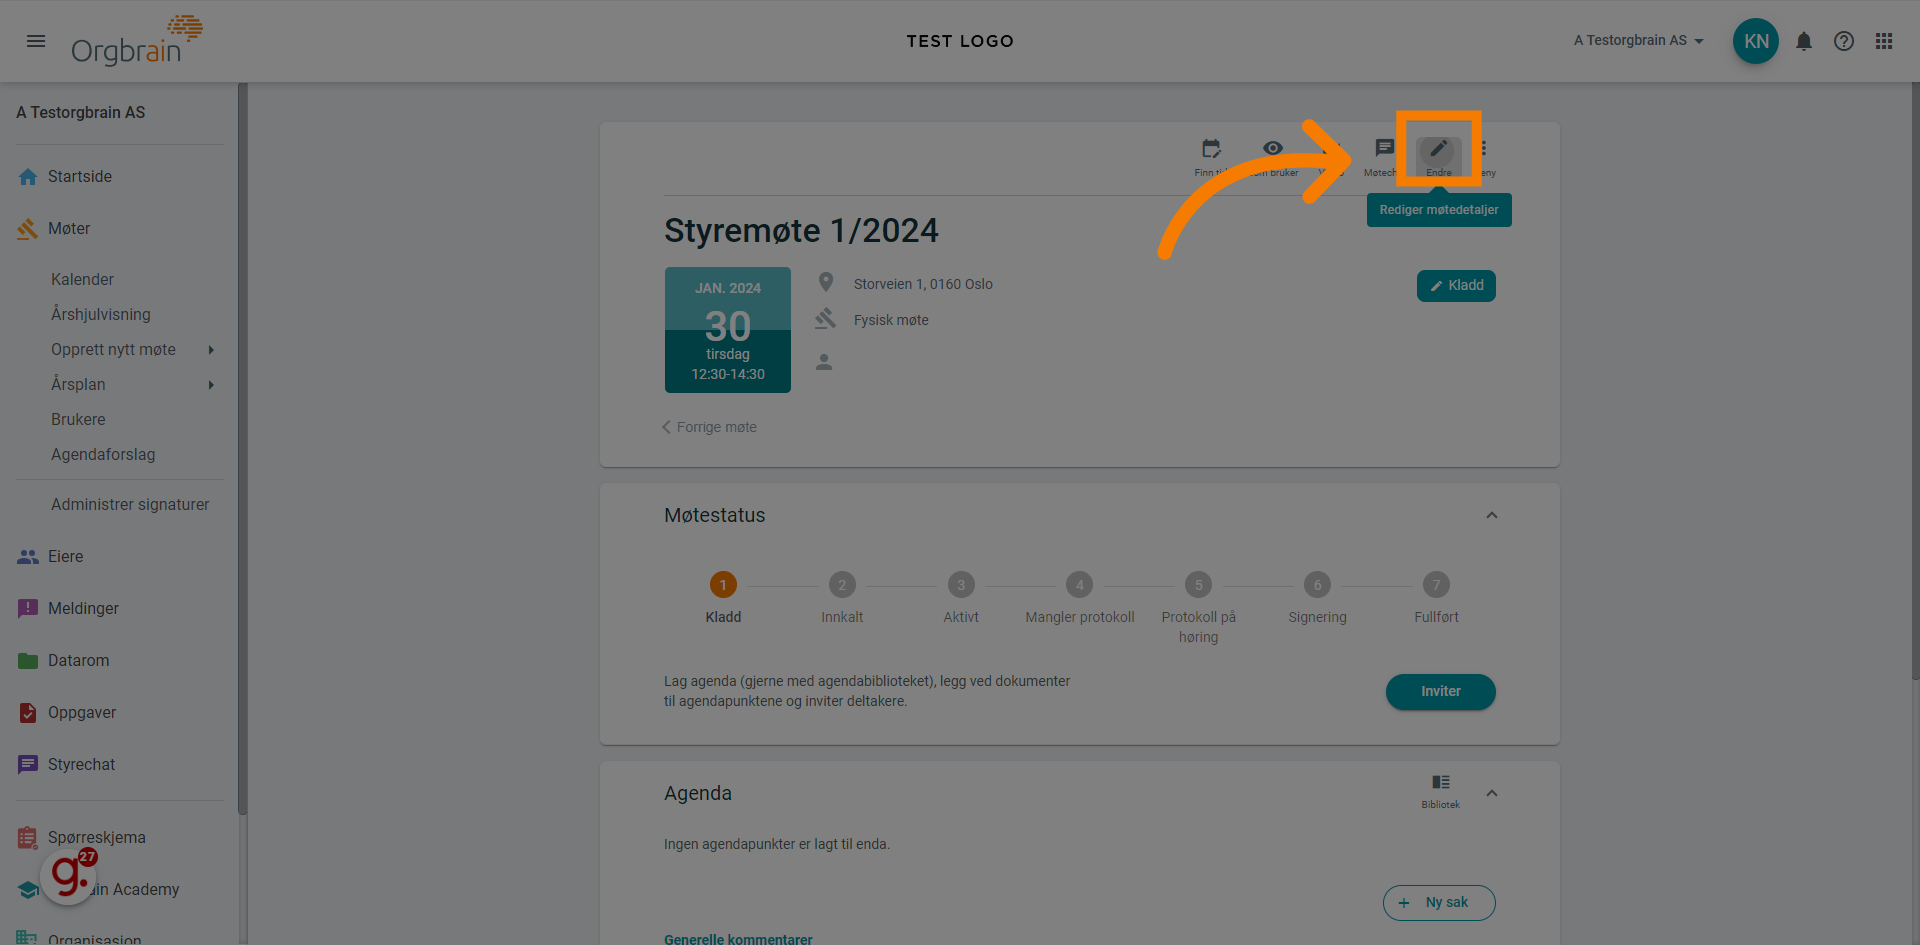This screenshot has width=1920, height=945.
Task: Click the floating g. badge icon
Action: coord(68,877)
